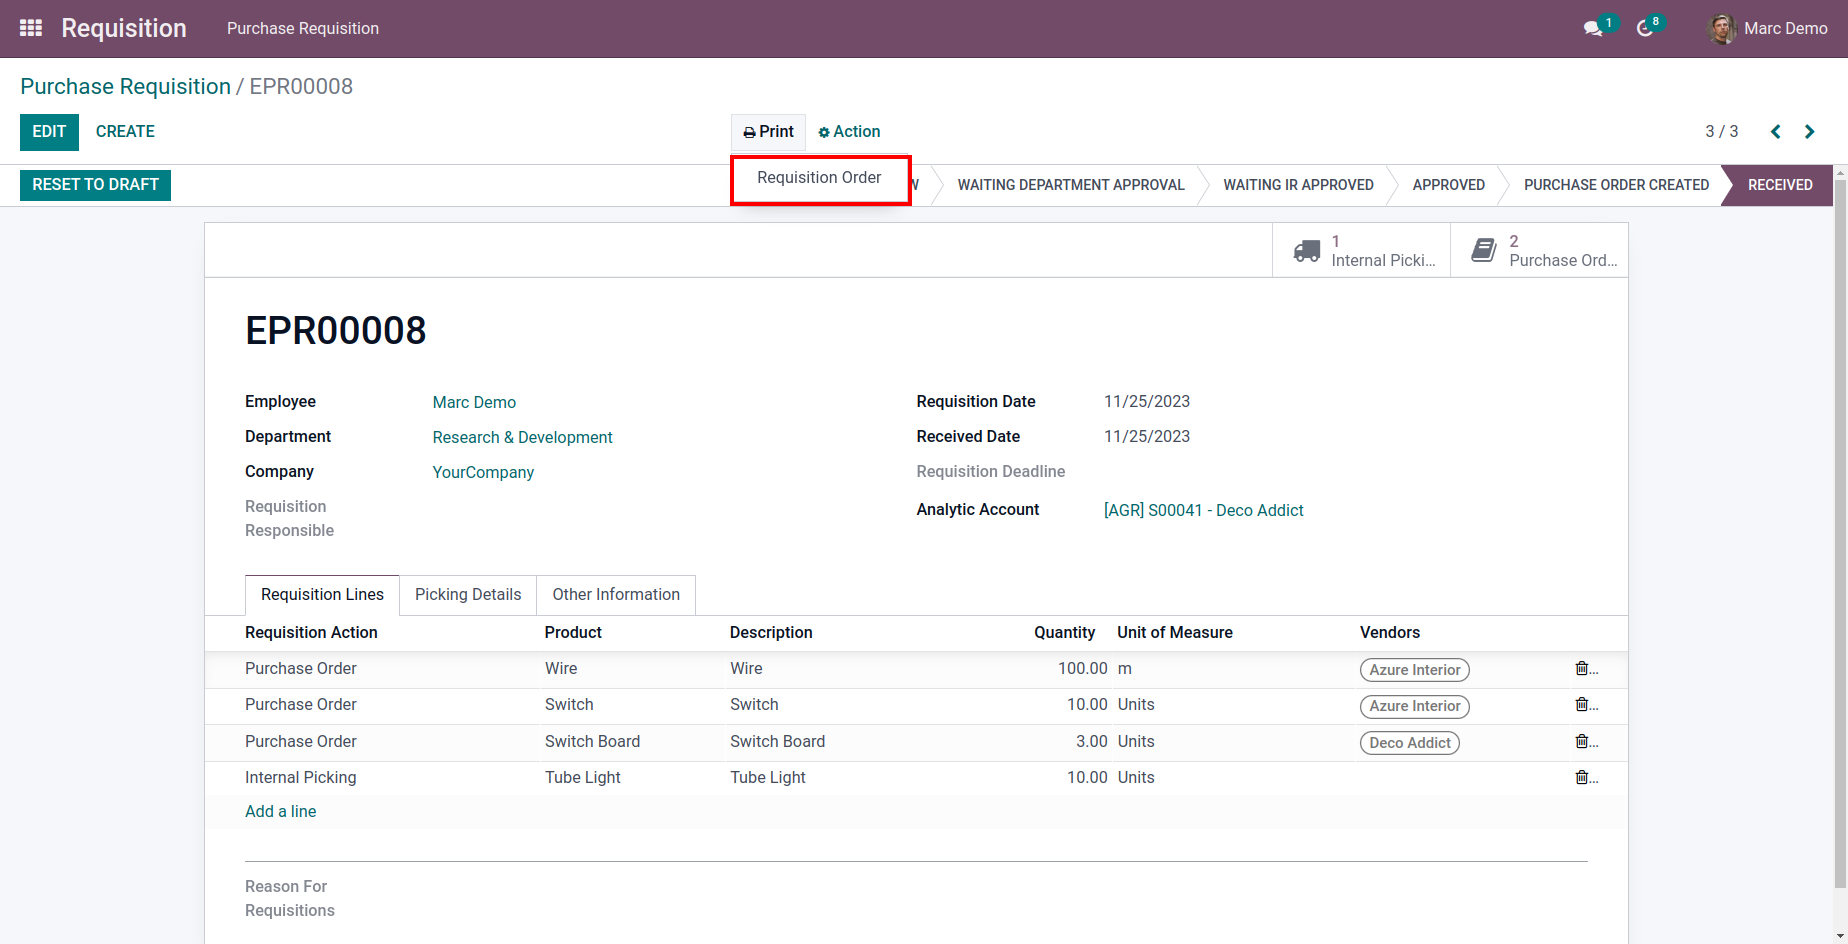Open the apps grid menu icon
This screenshot has height=944, width=1848.
(x=31, y=28)
